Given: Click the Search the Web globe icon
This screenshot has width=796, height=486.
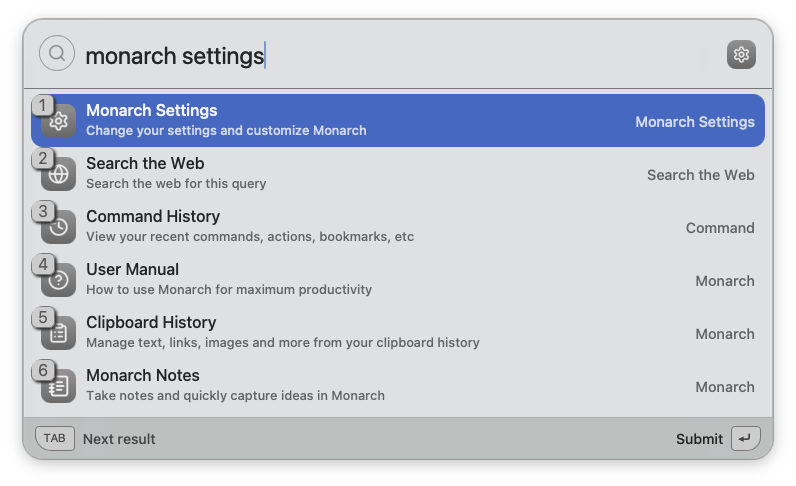Looking at the screenshot, I should click(x=58, y=174).
